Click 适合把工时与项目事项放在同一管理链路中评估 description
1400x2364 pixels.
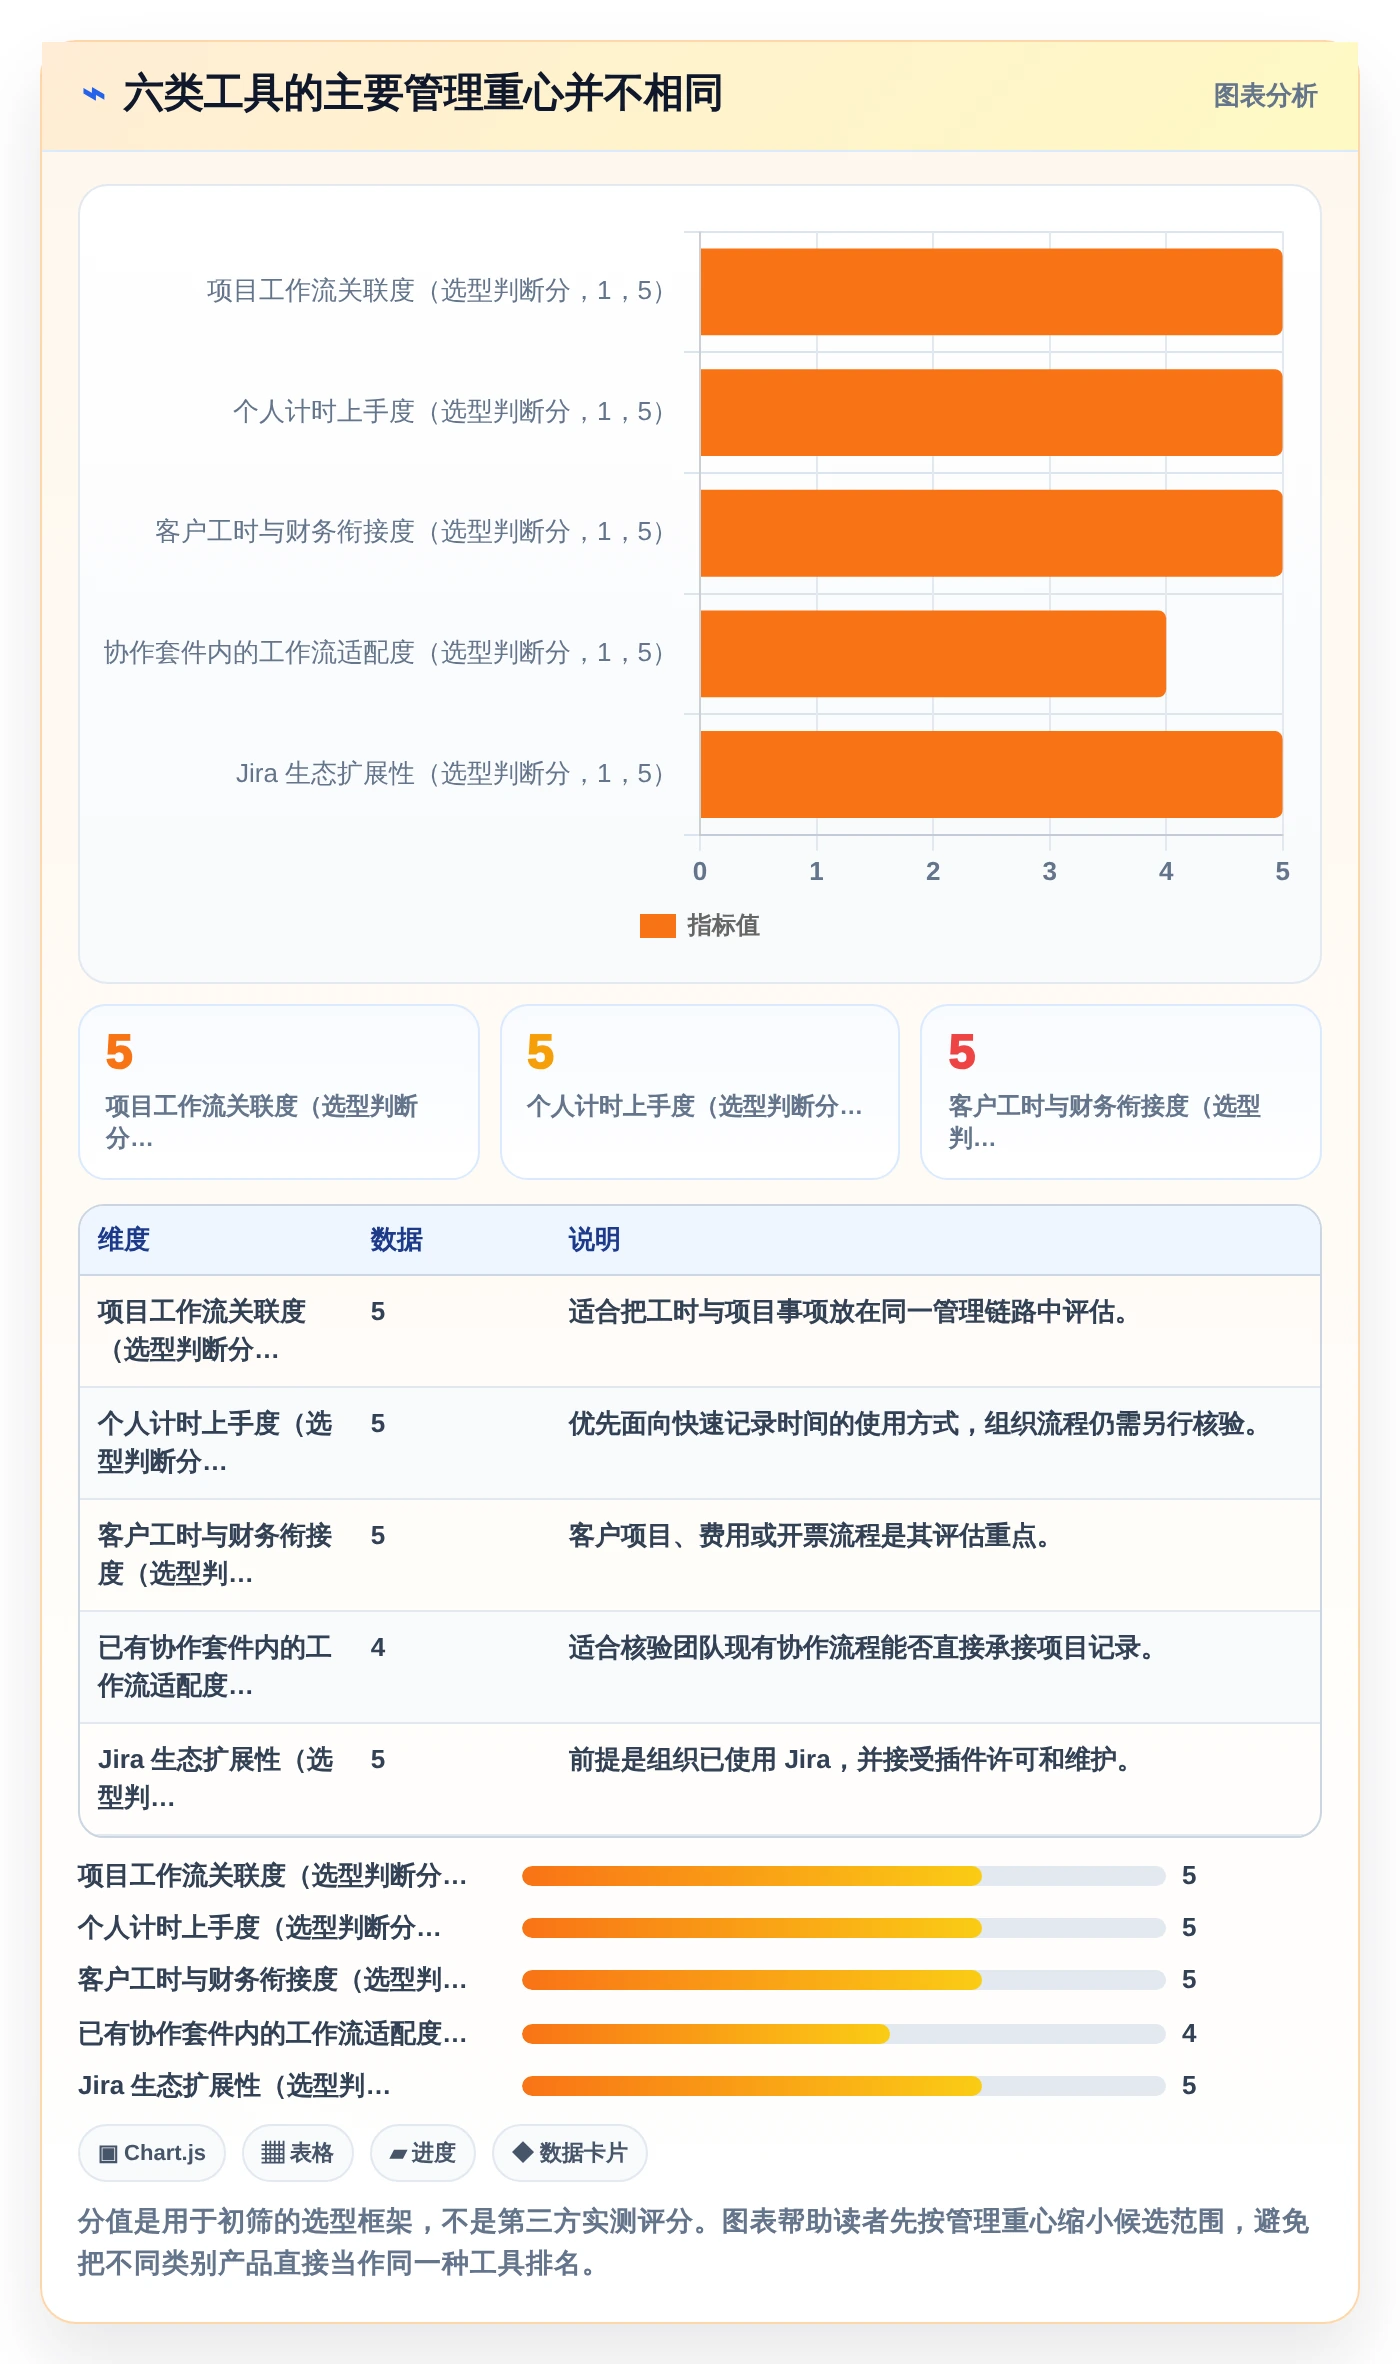[849, 1312]
